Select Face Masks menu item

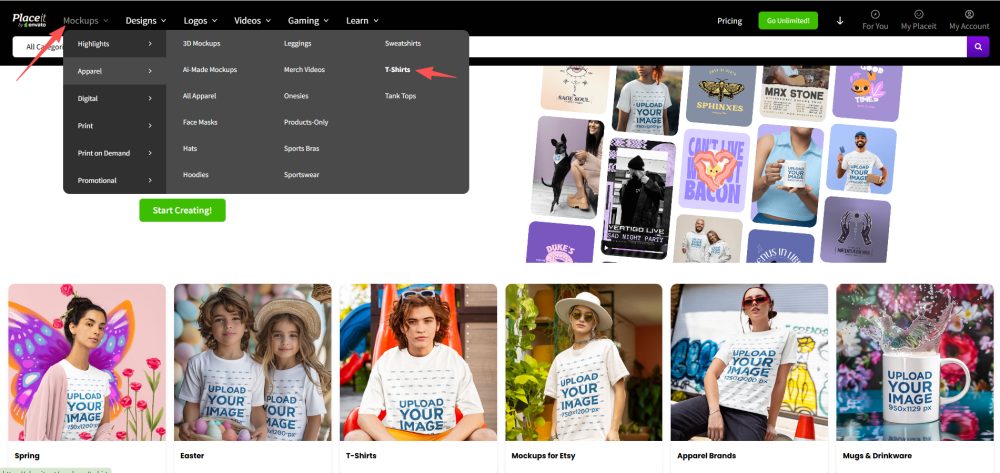click(200, 122)
